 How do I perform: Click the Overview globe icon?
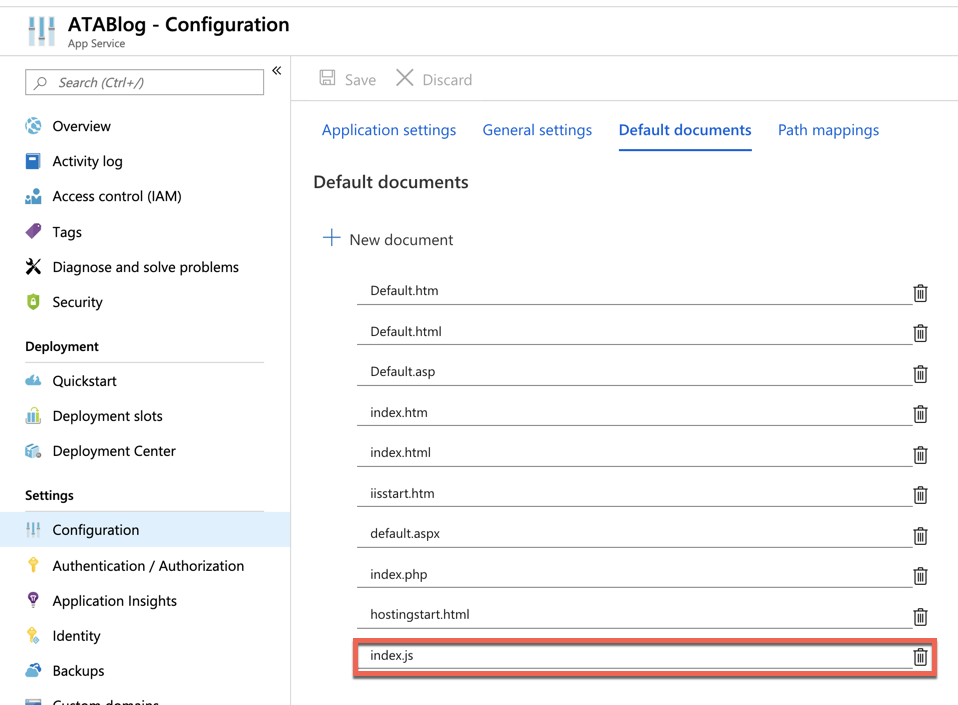click(34, 126)
